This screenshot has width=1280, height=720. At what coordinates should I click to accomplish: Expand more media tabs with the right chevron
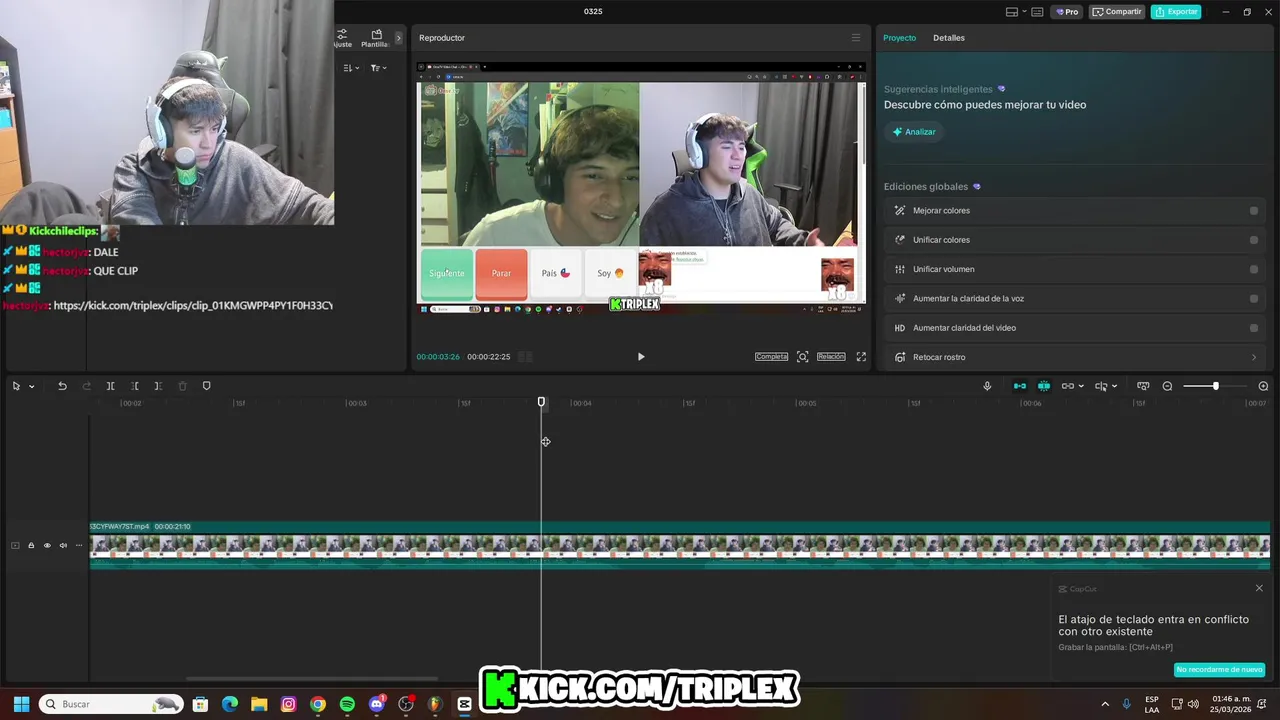[x=398, y=38]
